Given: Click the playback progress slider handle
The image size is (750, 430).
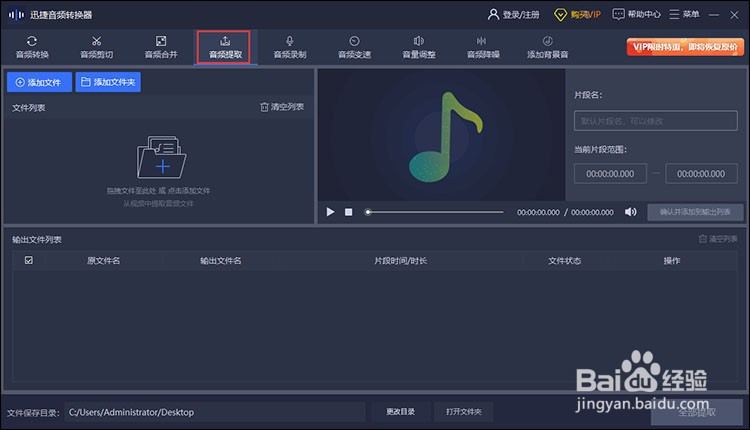Looking at the screenshot, I should (x=368, y=212).
